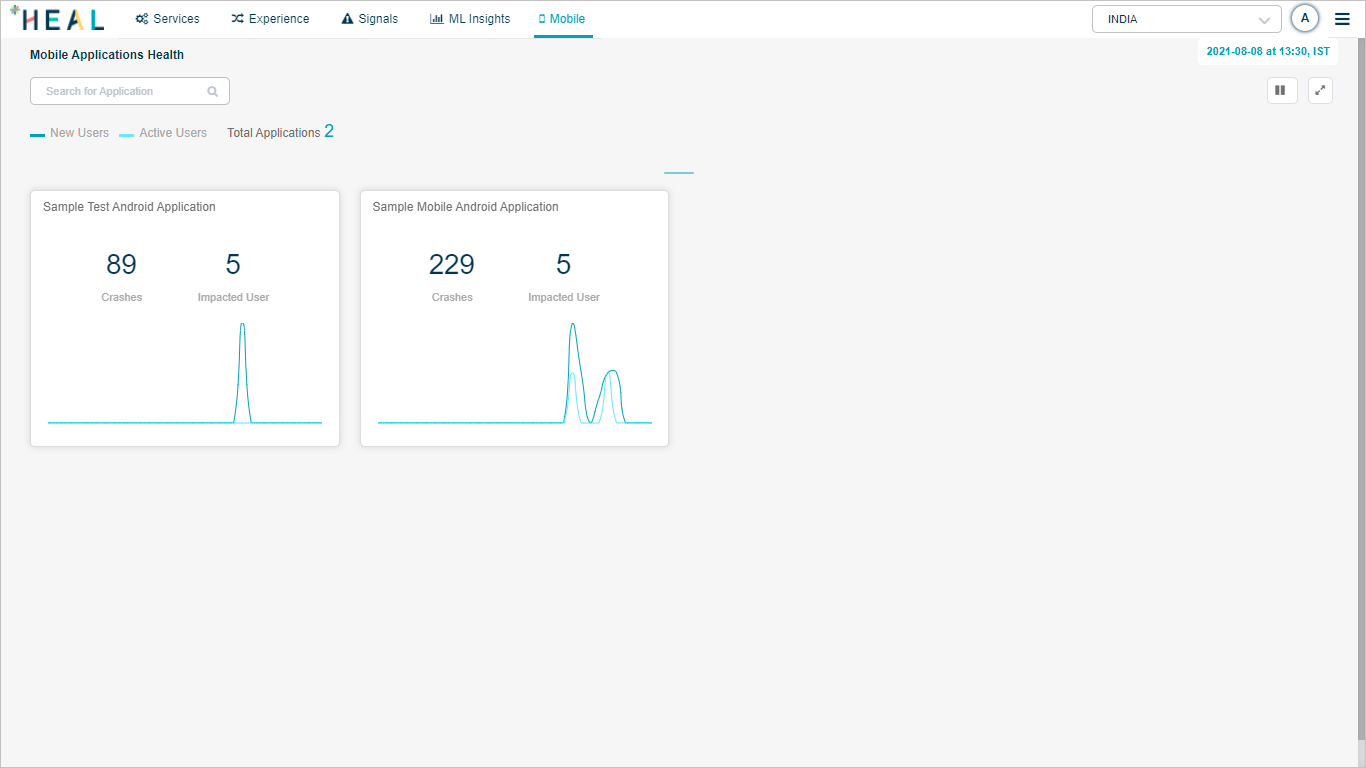Click 229 crashes value
1366x768 pixels.
pyautogui.click(x=452, y=264)
